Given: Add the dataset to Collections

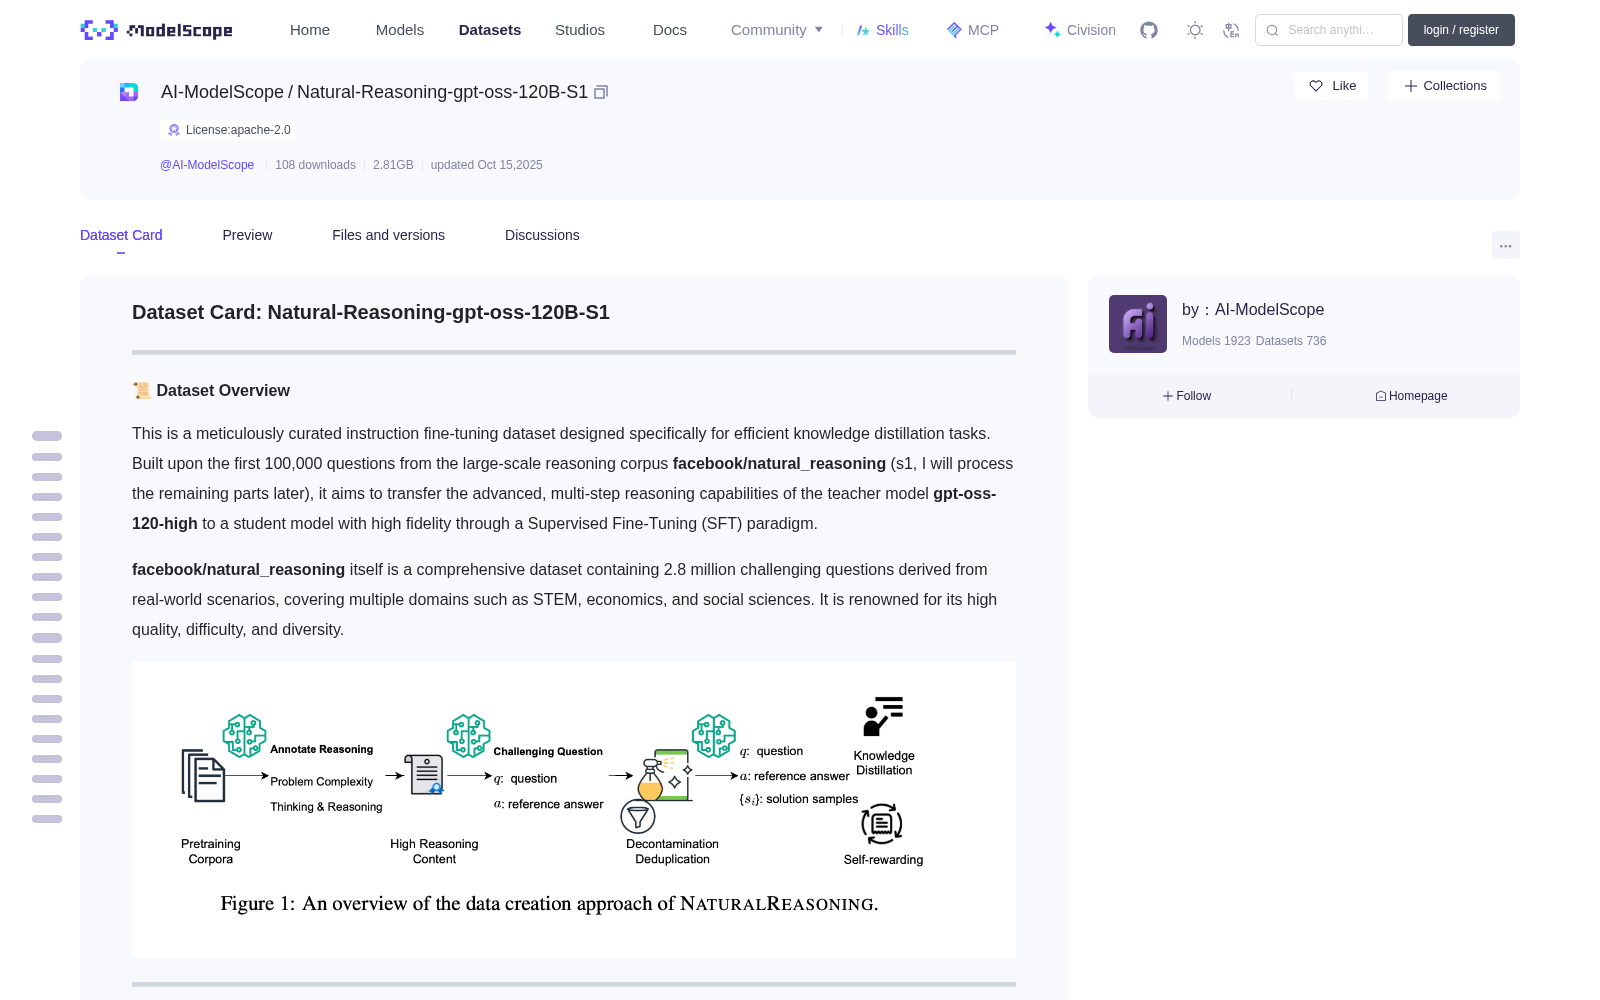Looking at the screenshot, I should 1444,86.
